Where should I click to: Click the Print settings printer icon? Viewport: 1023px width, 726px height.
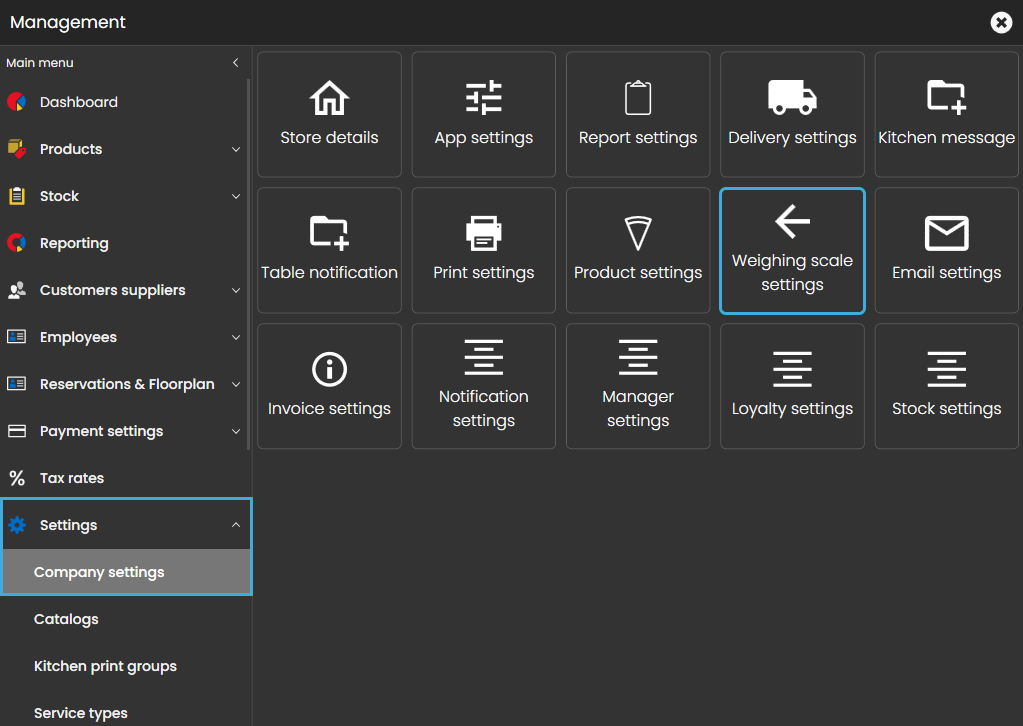484,233
